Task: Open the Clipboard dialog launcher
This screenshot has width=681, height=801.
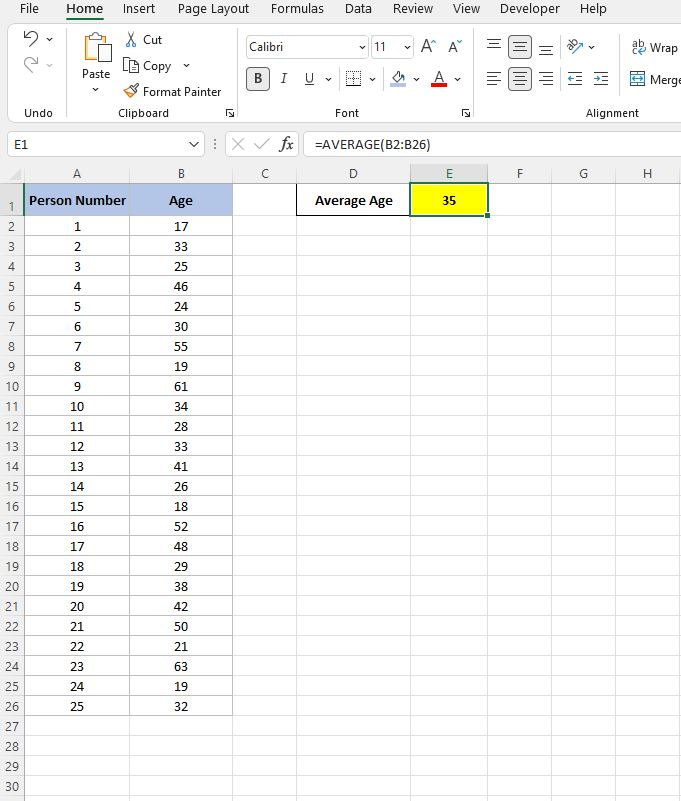Action: coord(230,113)
